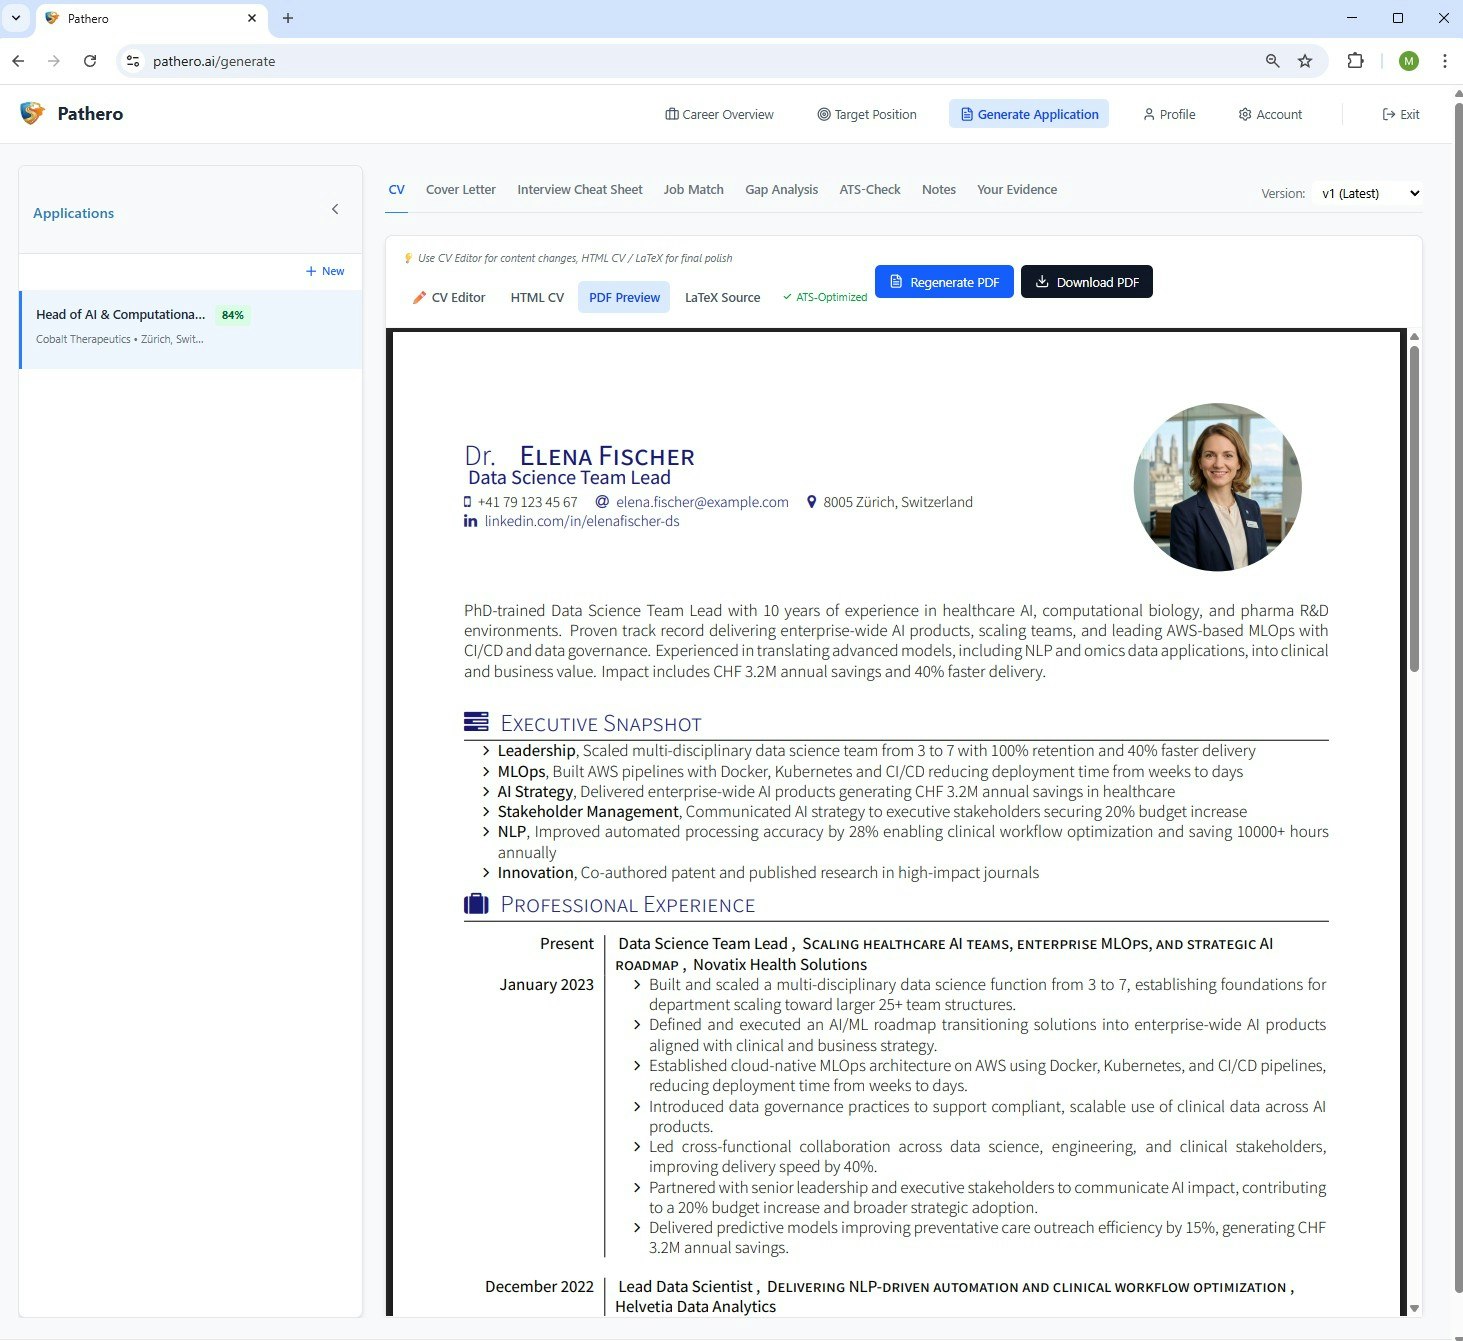
Task: Open the tab search dropdown arrow
Action: tap(16, 18)
